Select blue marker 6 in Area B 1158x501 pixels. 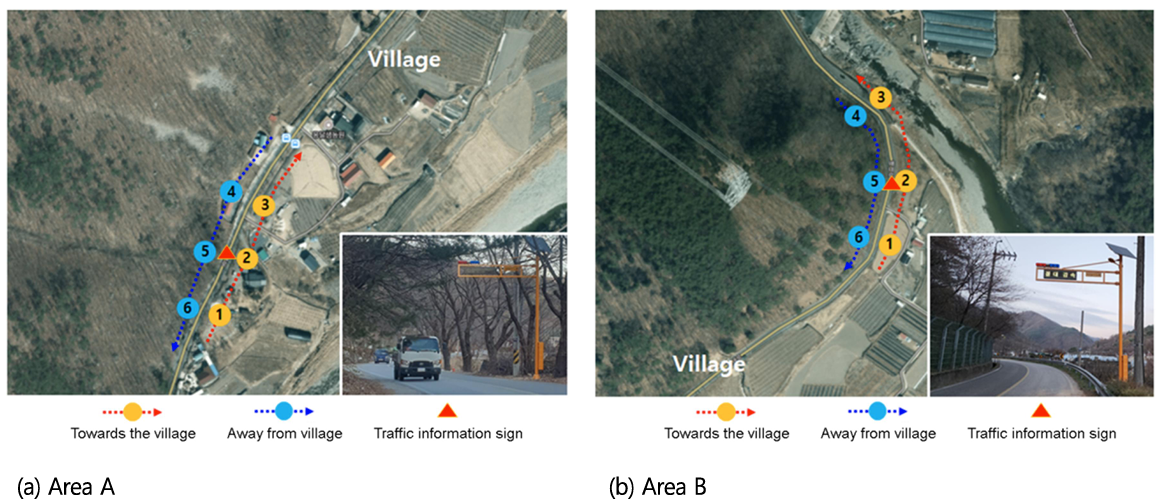click(x=857, y=237)
